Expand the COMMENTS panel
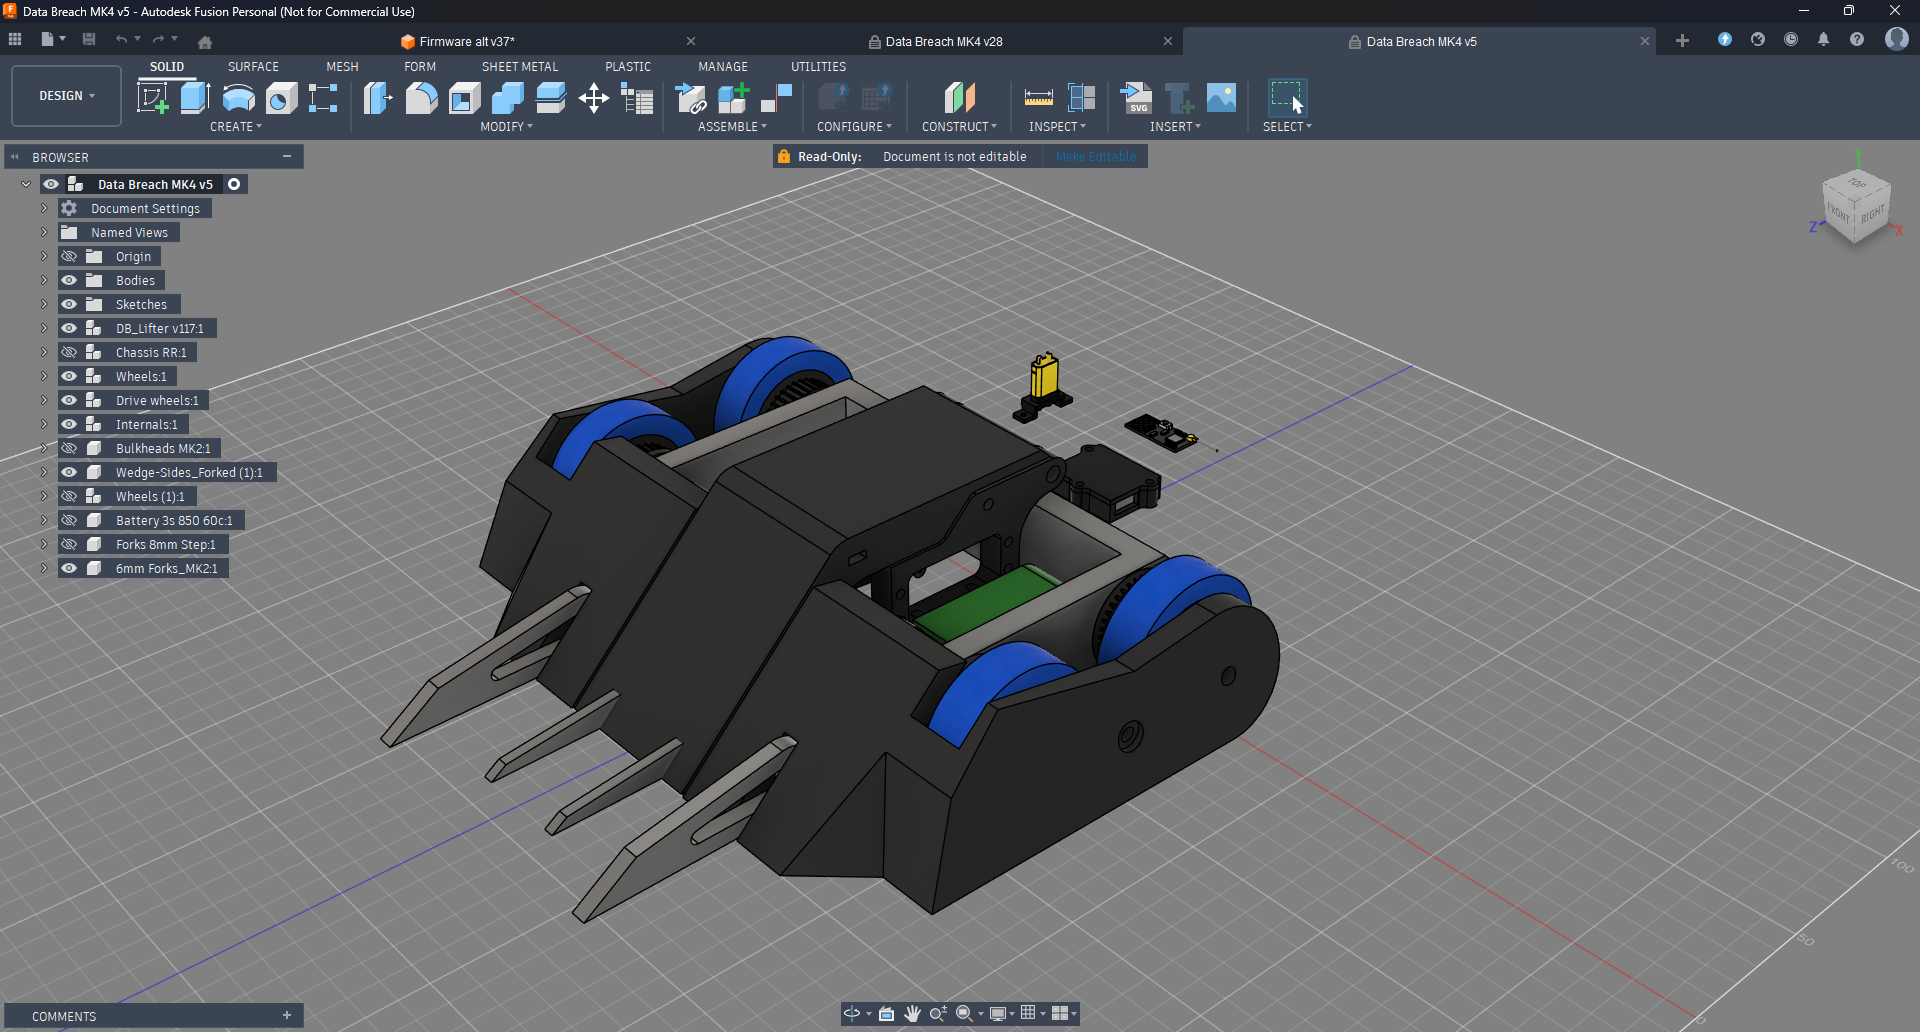 coord(287,1016)
